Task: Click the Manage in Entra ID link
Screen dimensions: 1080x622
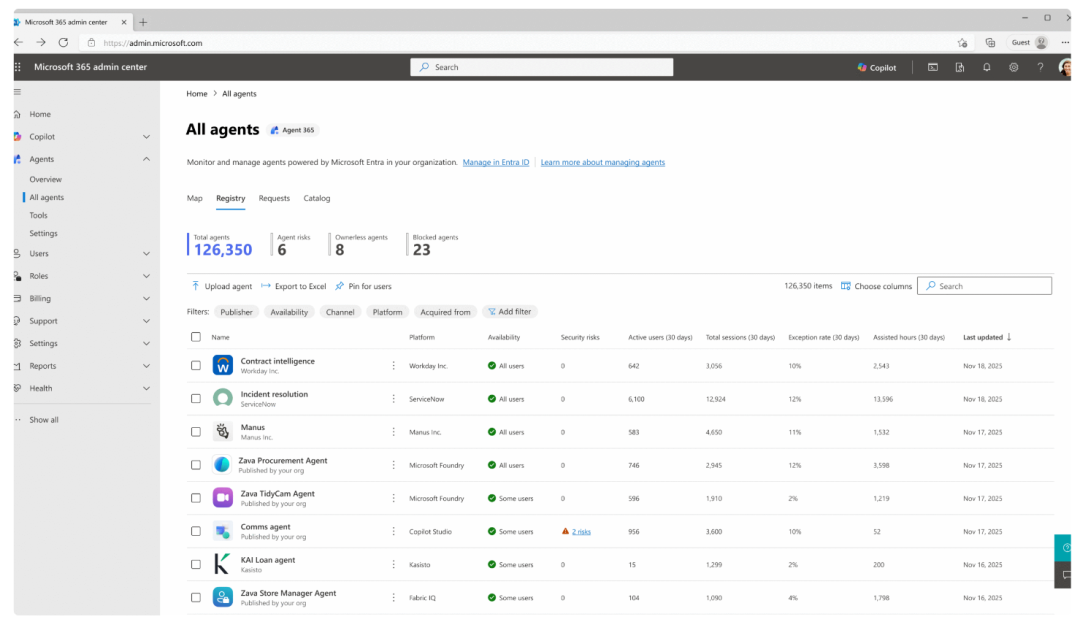Action: pos(496,163)
